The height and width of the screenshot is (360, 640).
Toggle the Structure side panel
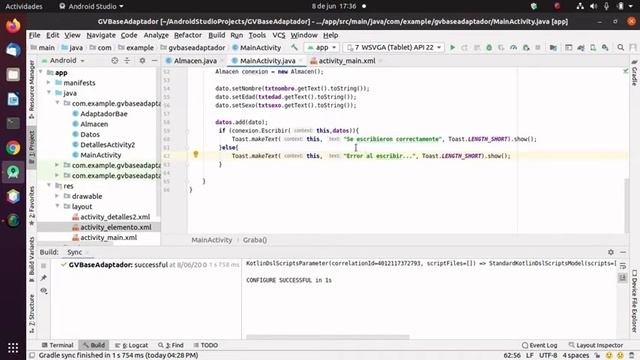click(x=31, y=313)
